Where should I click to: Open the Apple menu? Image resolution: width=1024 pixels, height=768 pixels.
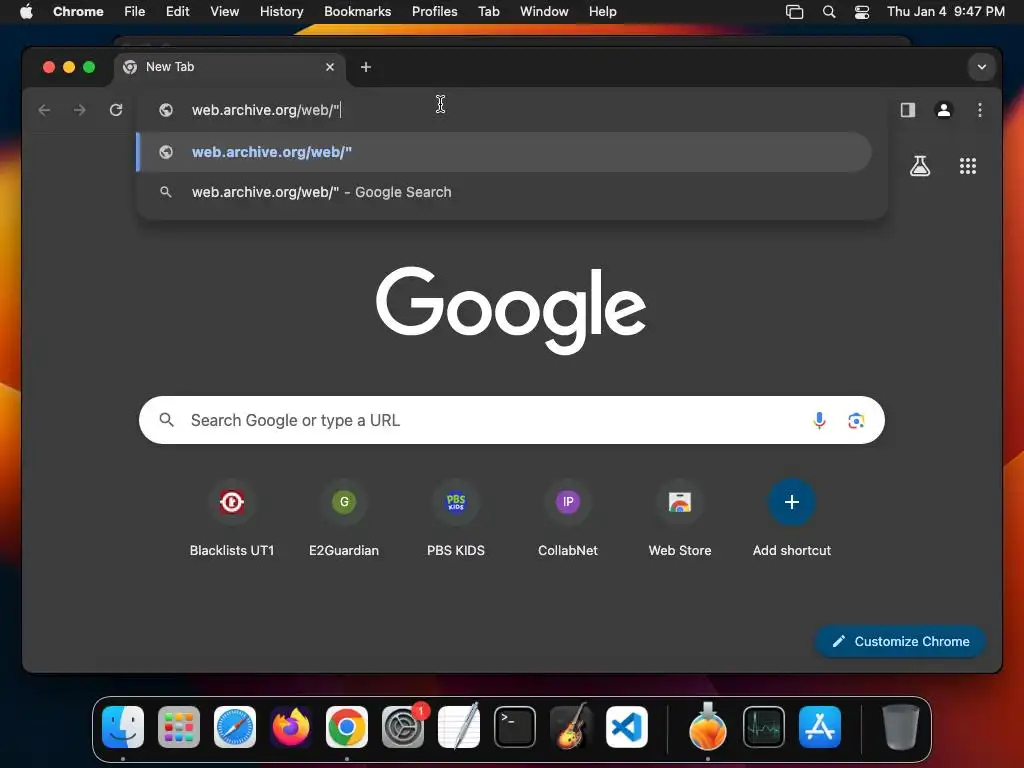pos(26,12)
